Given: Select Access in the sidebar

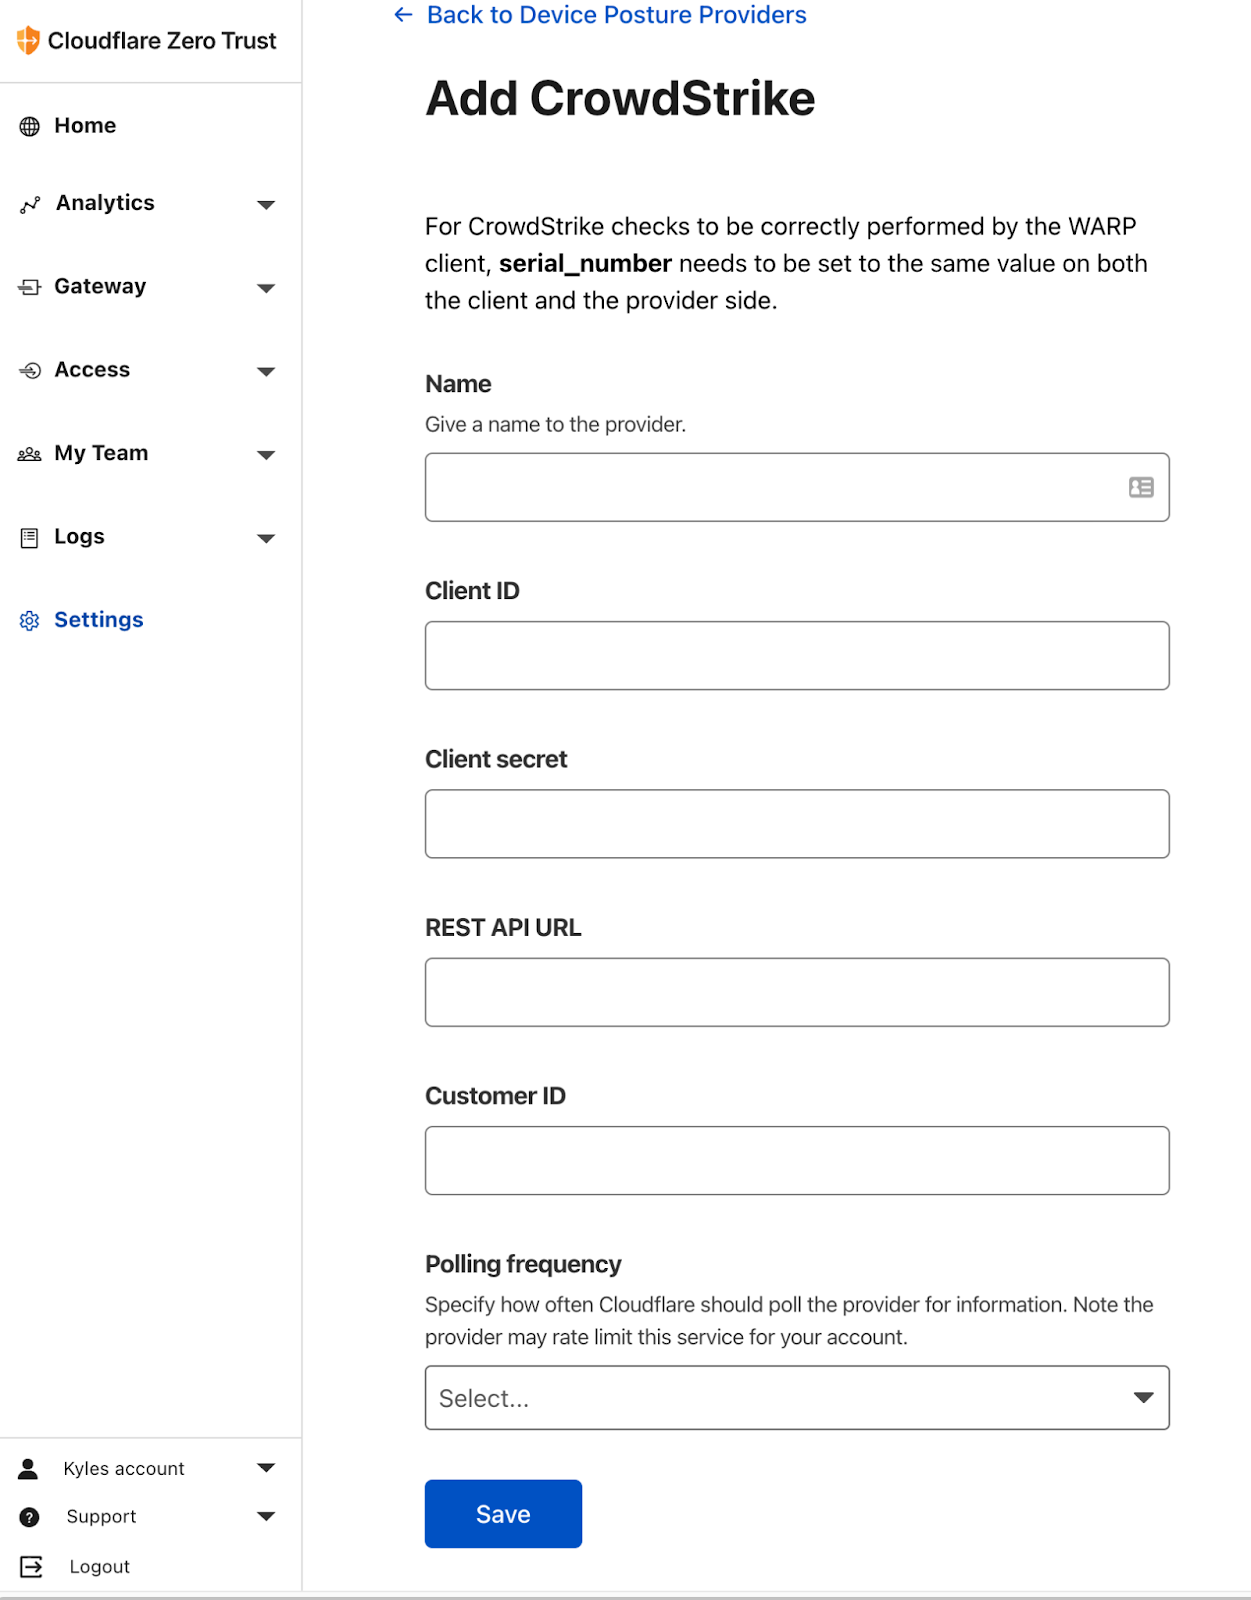Looking at the screenshot, I should tap(92, 369).
